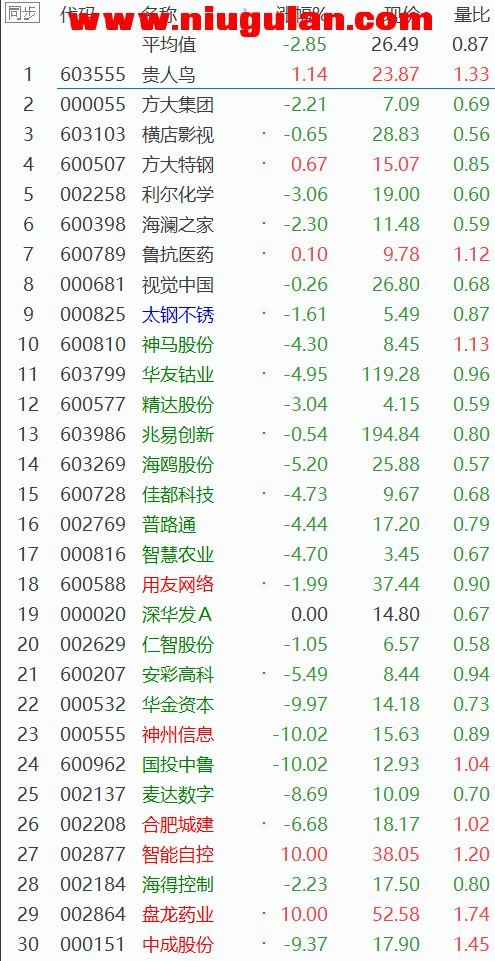495x961 pixels.
Task: Select stock 仁智股份
Action: 178,645
